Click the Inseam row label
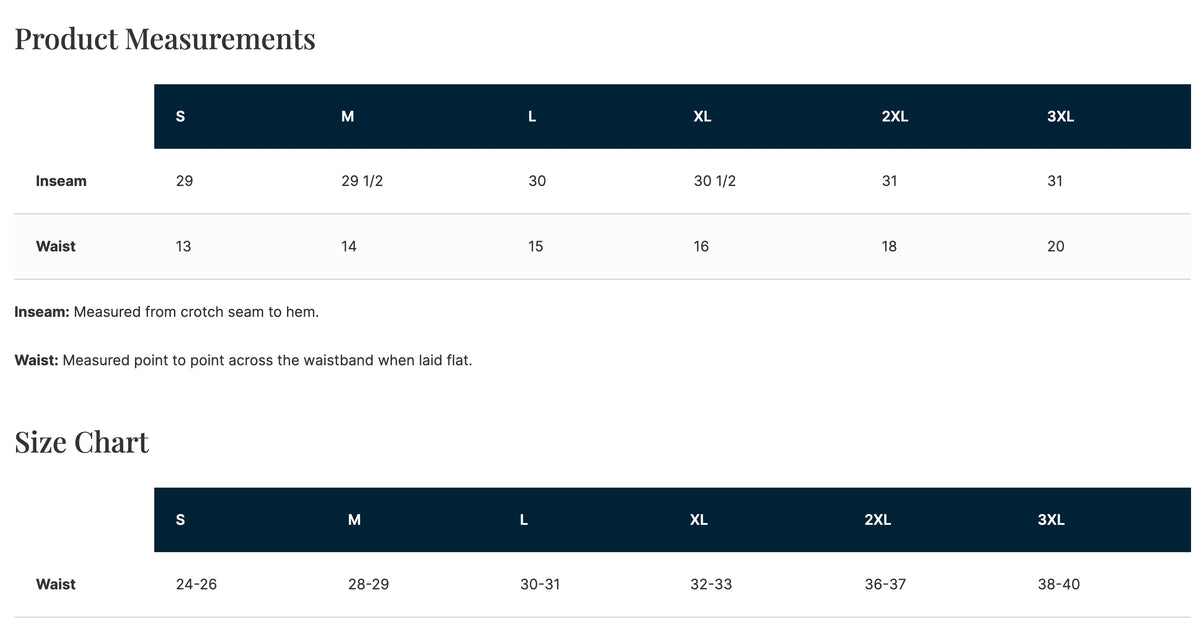This screenshot has height=640, width=1200. [61, 181]
